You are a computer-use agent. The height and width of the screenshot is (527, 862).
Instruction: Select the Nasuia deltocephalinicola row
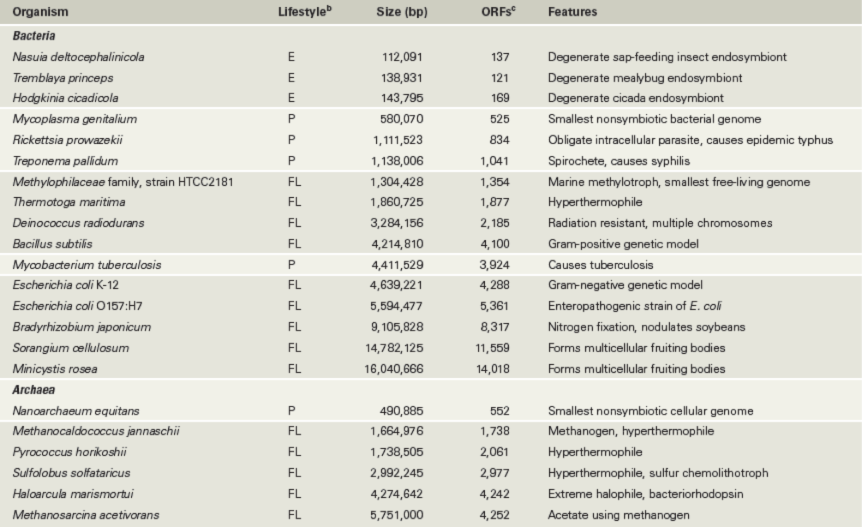point(431,57)
